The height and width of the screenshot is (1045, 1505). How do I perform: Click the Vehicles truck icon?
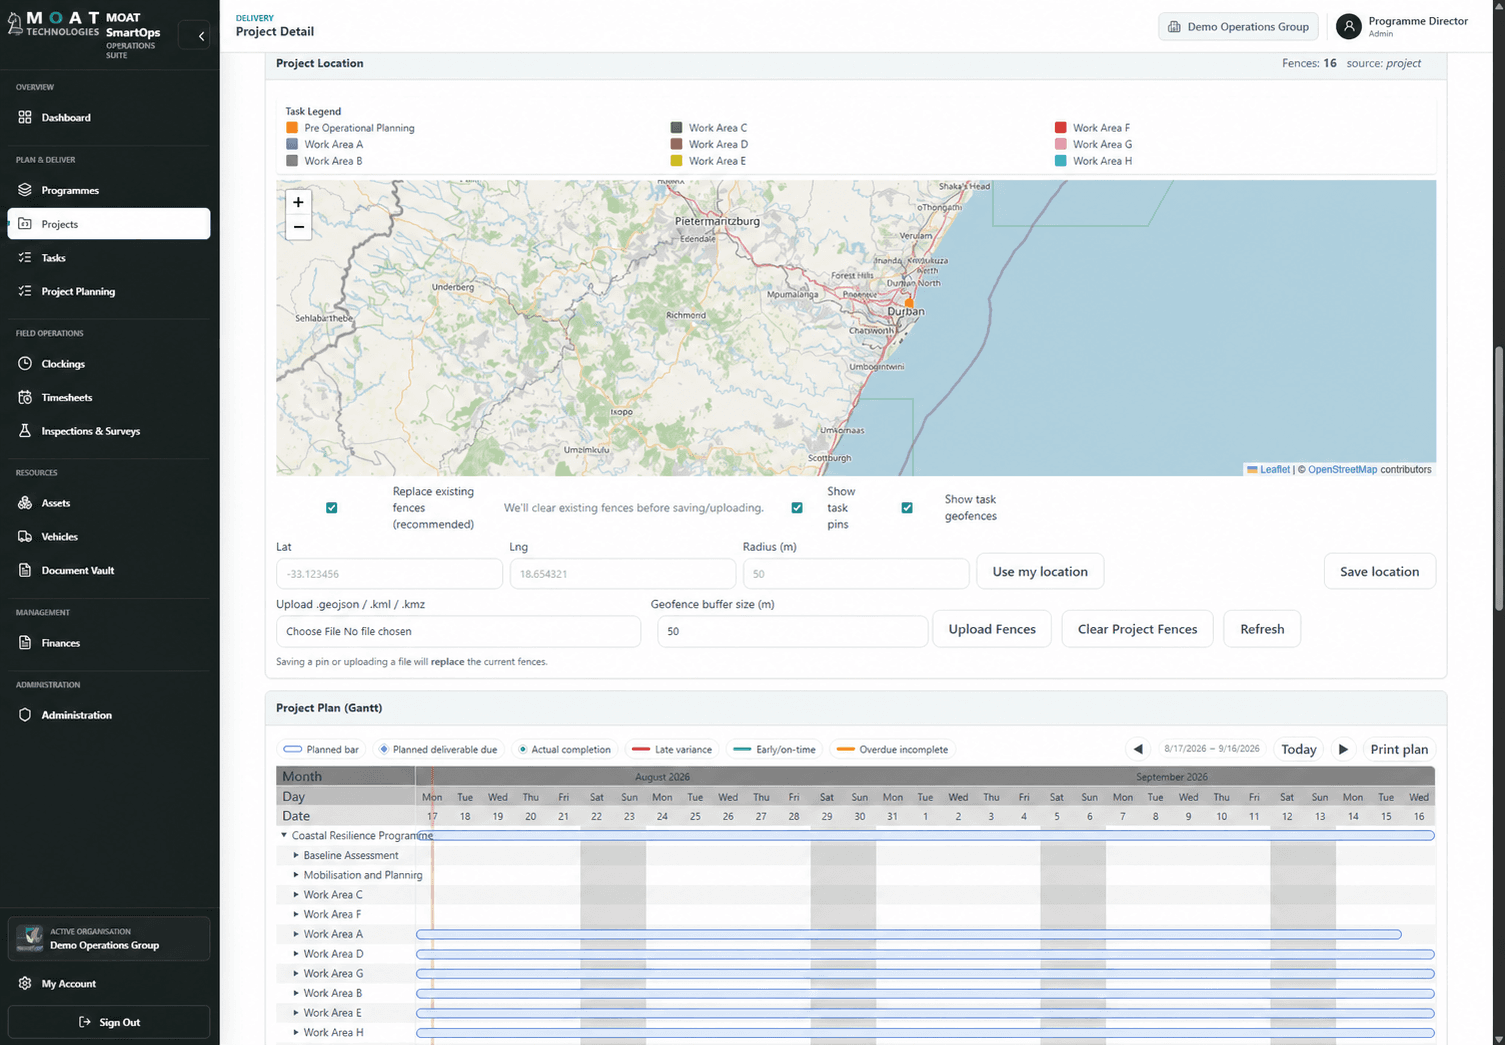click(25, 537)
